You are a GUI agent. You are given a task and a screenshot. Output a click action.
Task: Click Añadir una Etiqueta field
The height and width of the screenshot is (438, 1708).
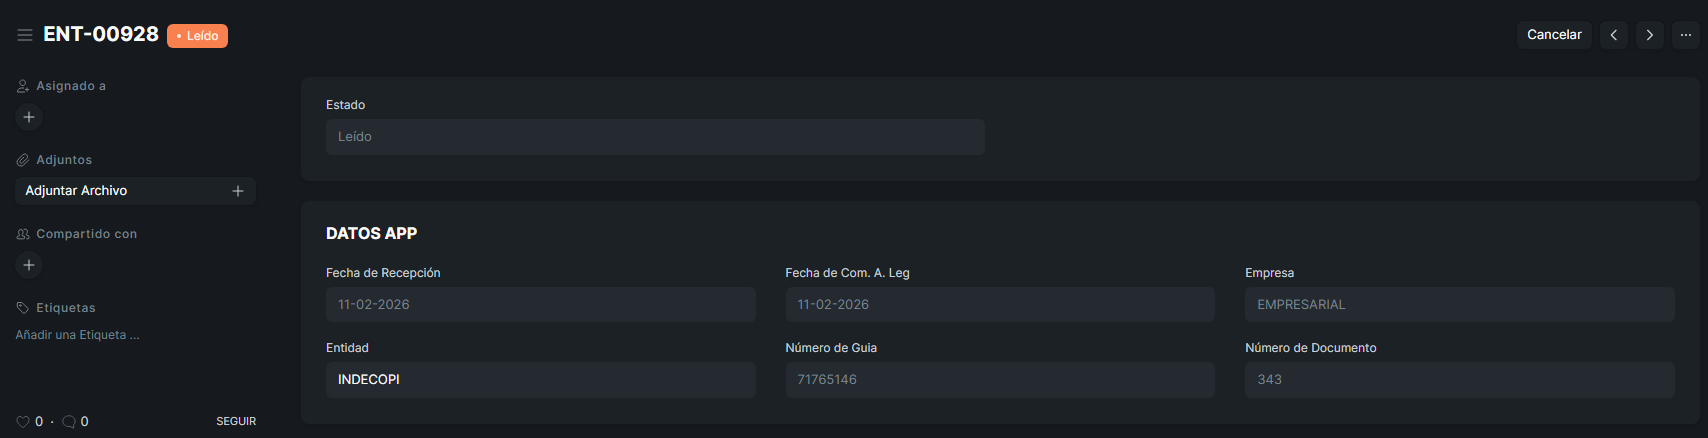[x=78, y=335]
